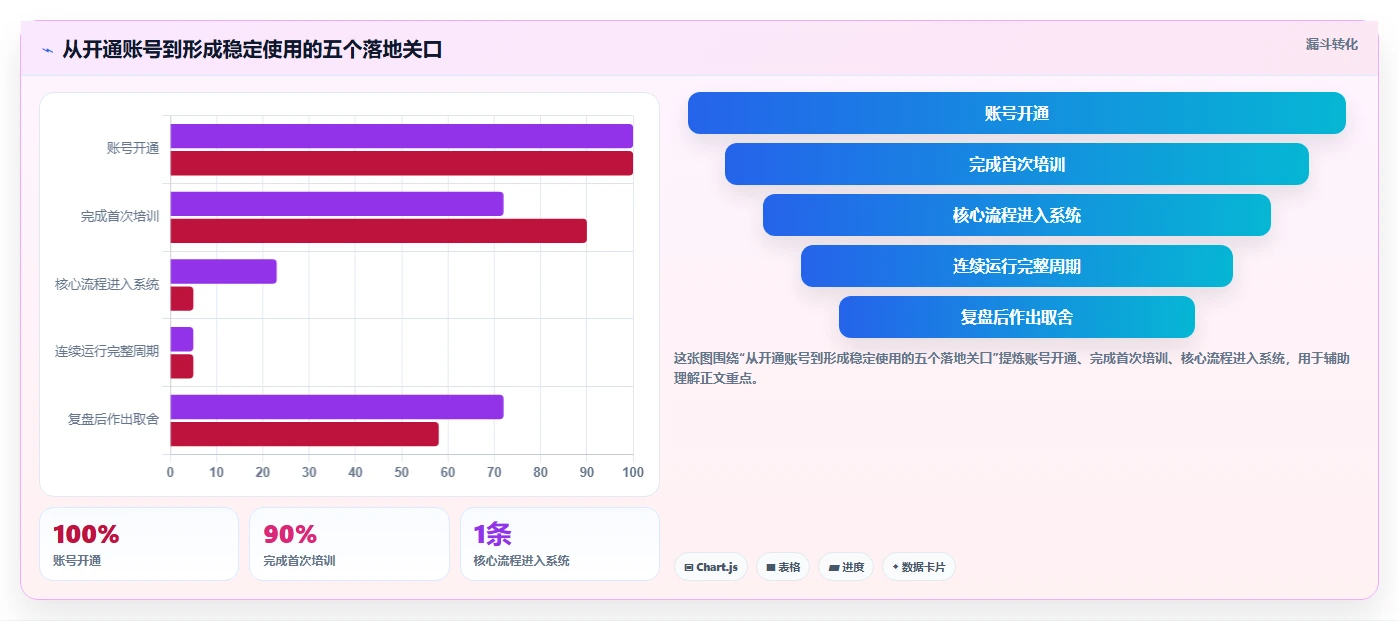Click the x-axis tick value 0

pyautogui.click(x=170, y=472)
